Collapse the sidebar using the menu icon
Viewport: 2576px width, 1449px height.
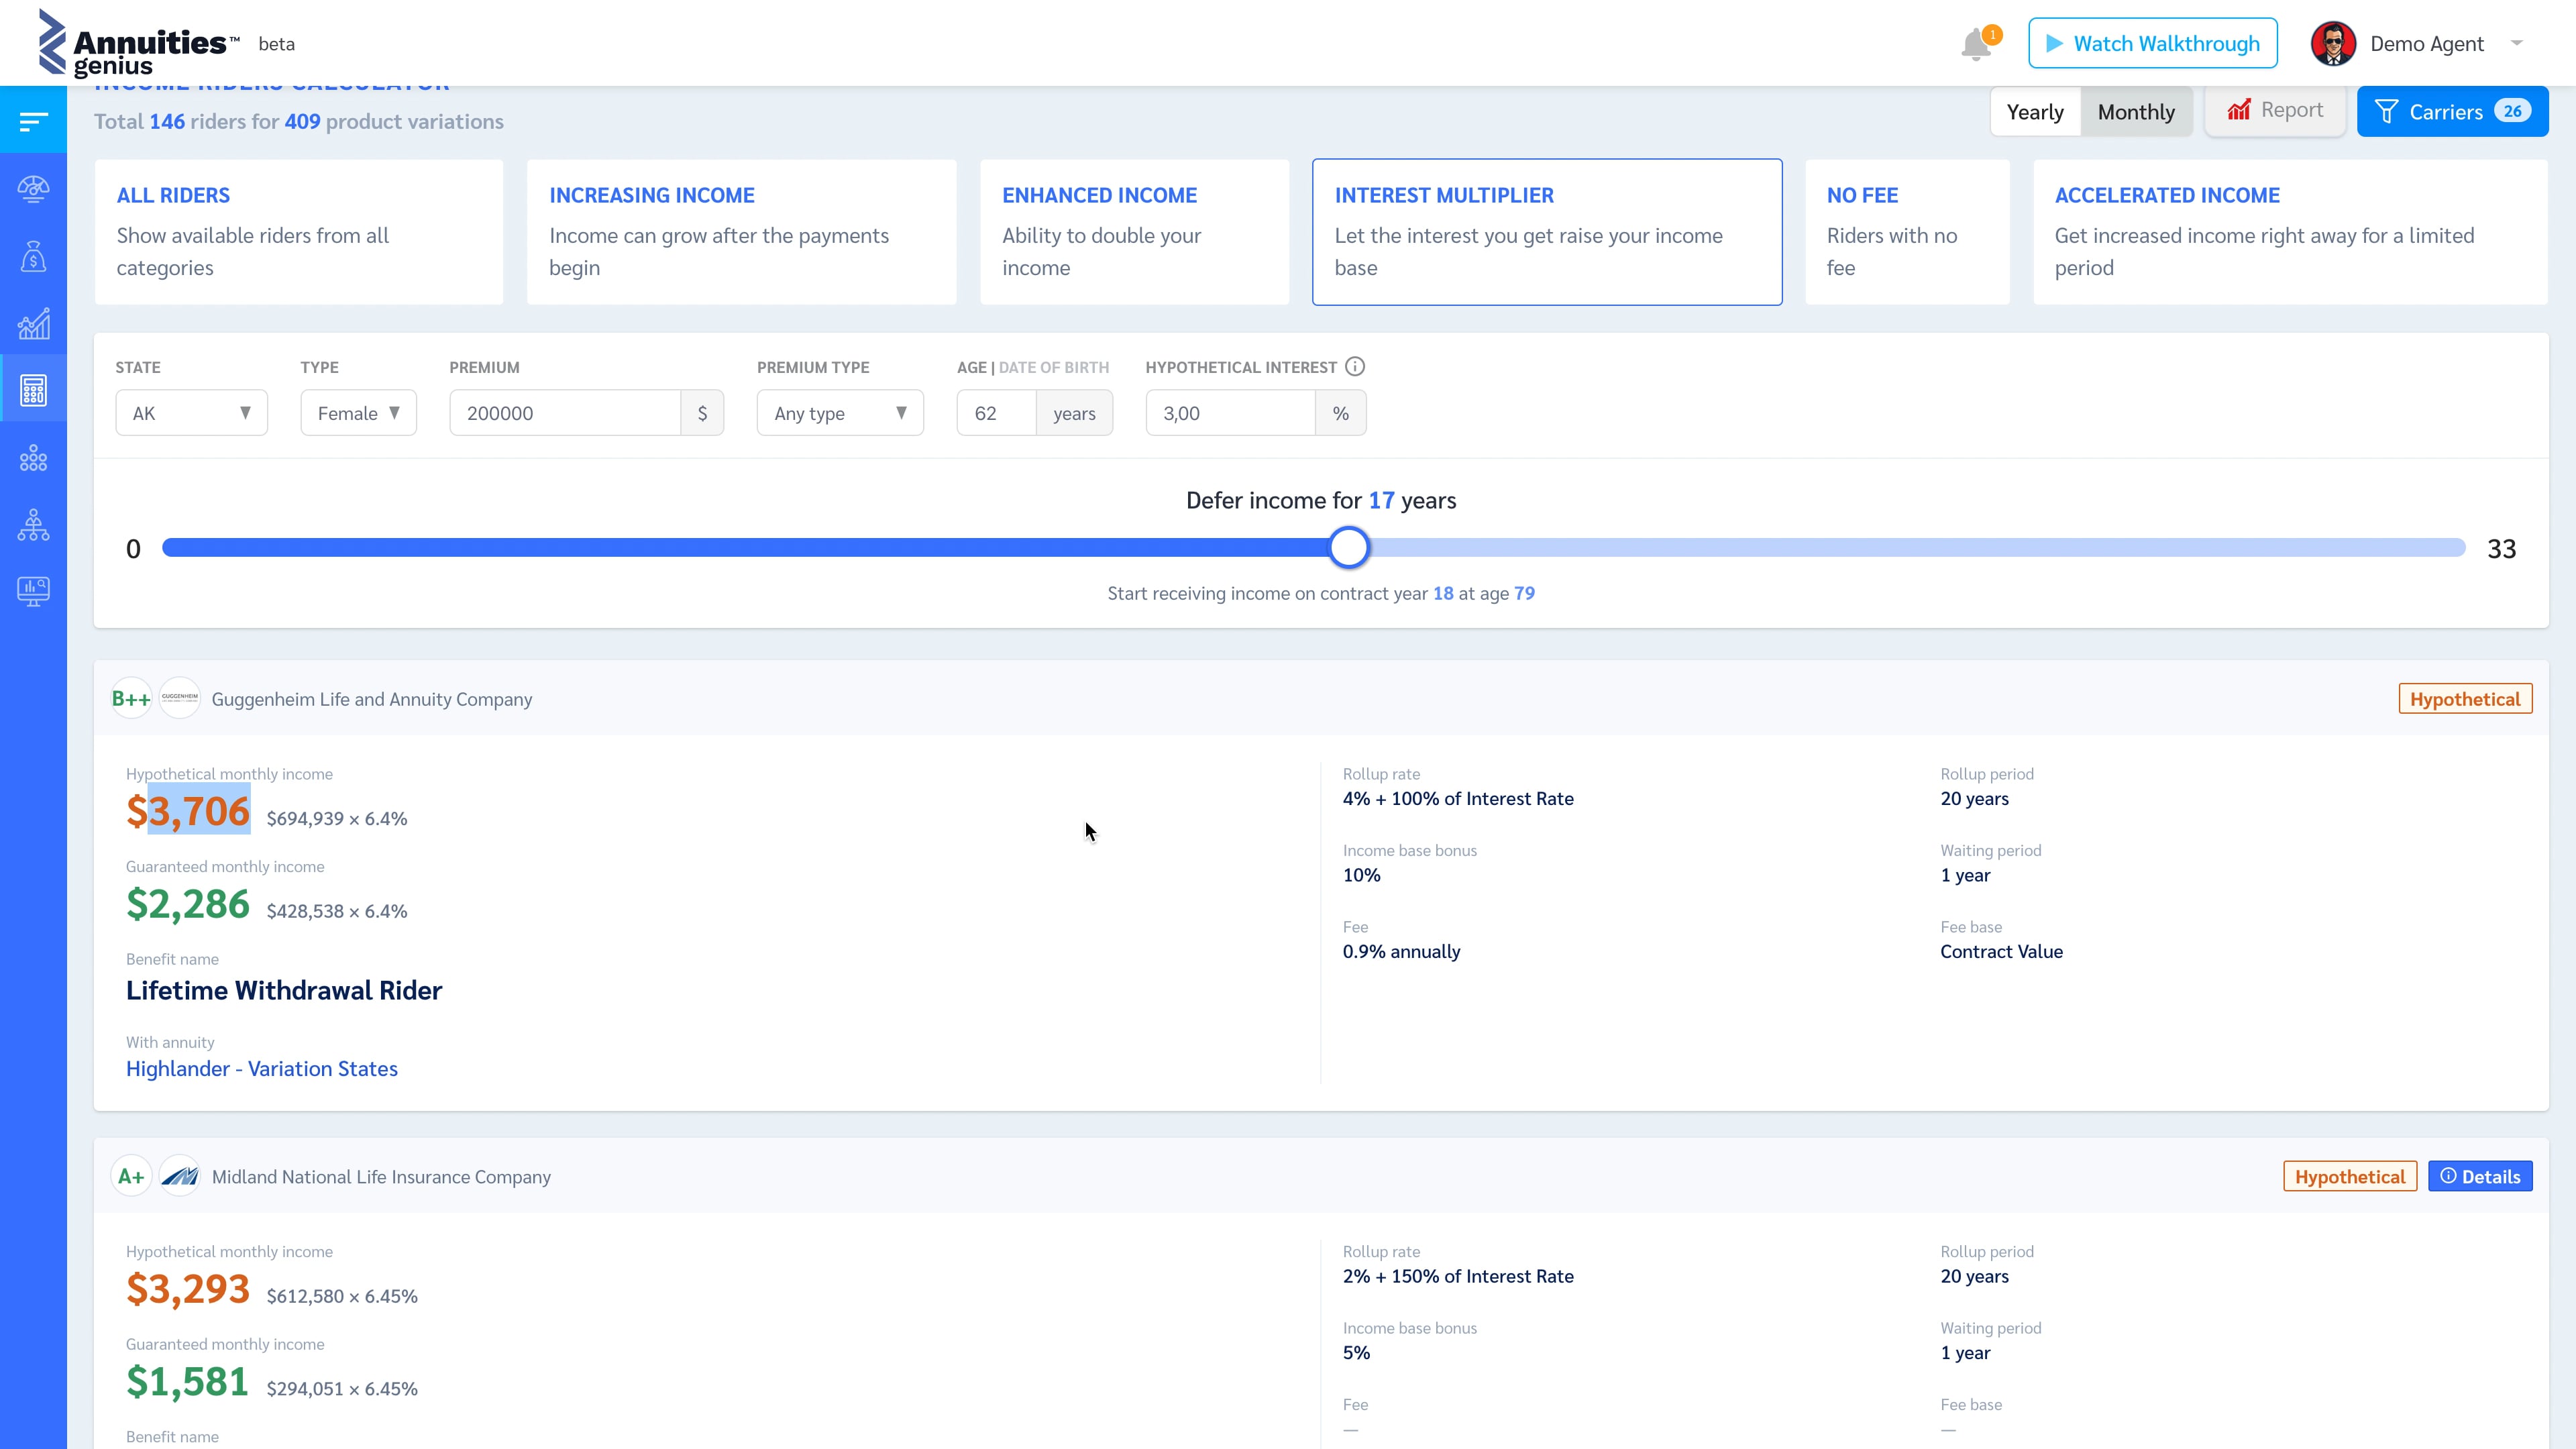click(x=34, y=120)
